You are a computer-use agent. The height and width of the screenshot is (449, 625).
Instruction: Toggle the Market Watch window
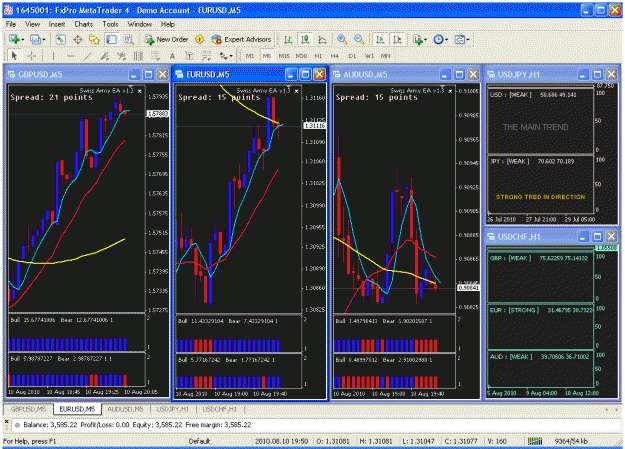tap(60, 39)
